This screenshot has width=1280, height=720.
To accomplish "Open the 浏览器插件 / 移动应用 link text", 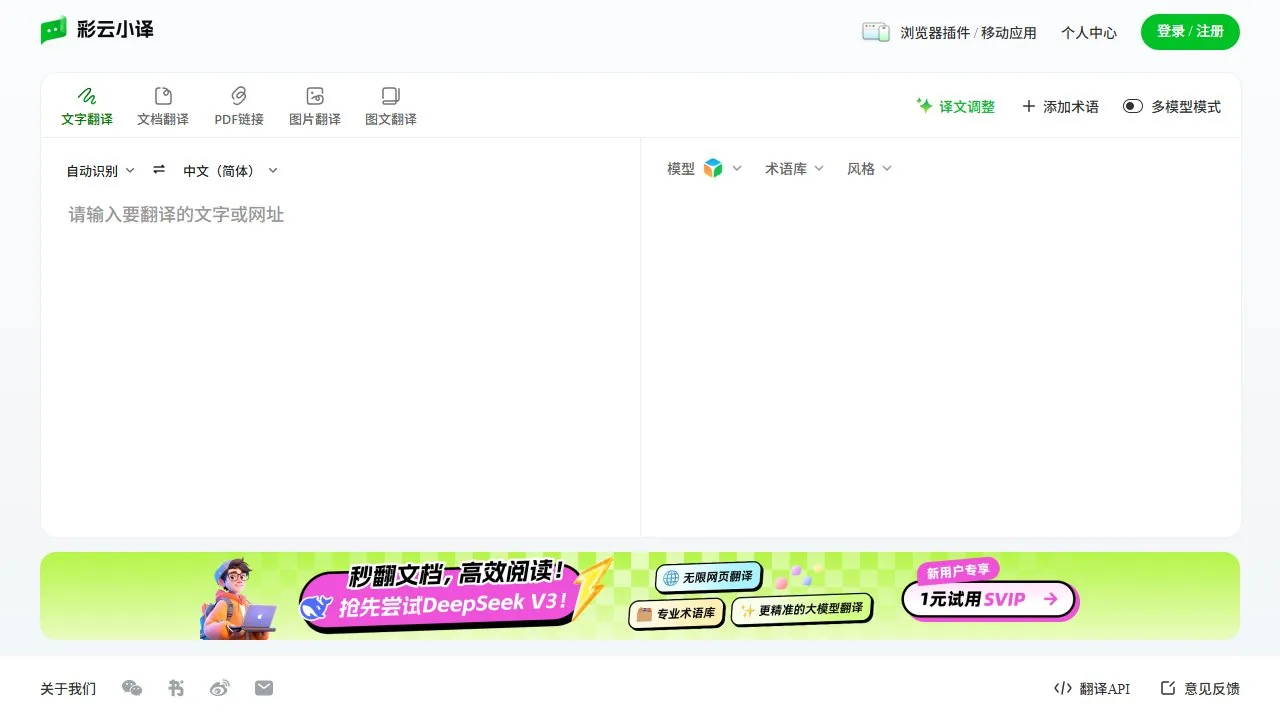I will 968,33.
